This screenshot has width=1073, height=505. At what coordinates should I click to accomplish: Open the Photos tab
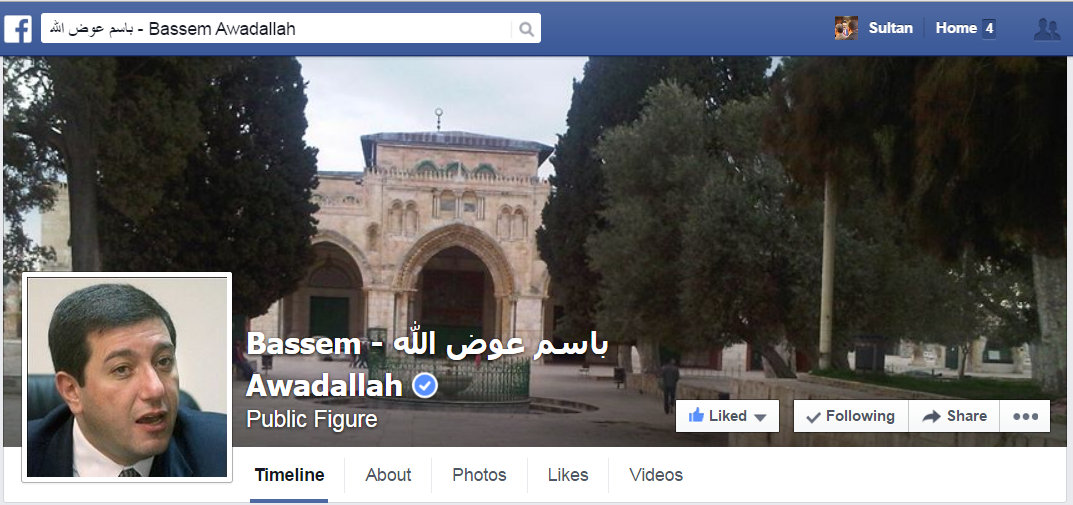click(x=479, y=475)
